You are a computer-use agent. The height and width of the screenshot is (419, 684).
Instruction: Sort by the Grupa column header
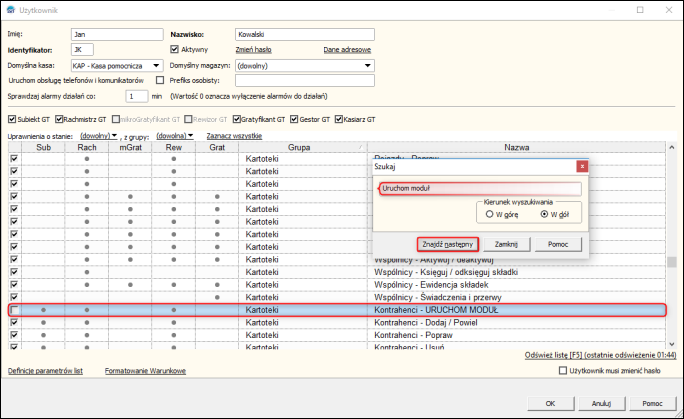(297, 148)
